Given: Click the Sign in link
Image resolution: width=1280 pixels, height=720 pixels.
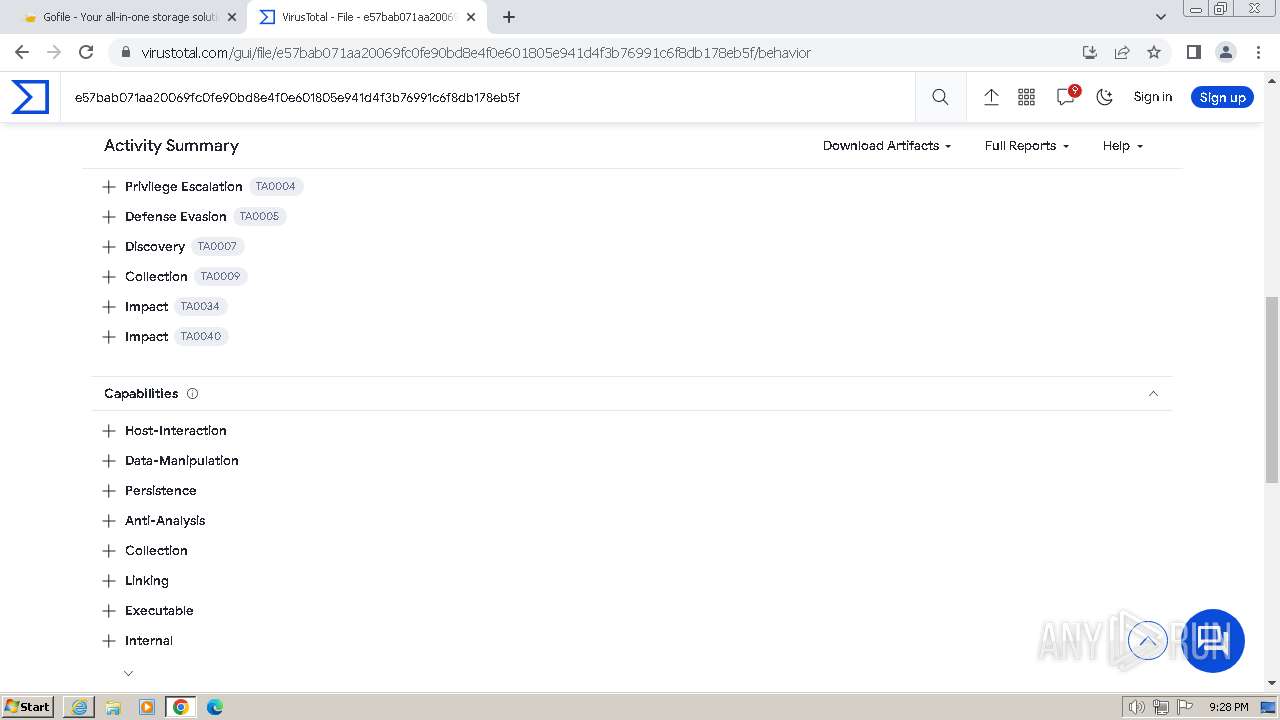Looking at the screenshot, I should tap(1152, 97).
